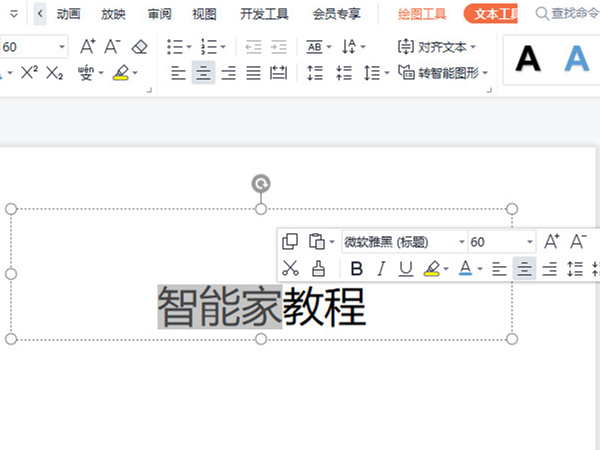The width and height of the screenshot is (600, 450).
Task: Open floating toolbar font size 60 dropdown
Action: (x=530, y=242)
